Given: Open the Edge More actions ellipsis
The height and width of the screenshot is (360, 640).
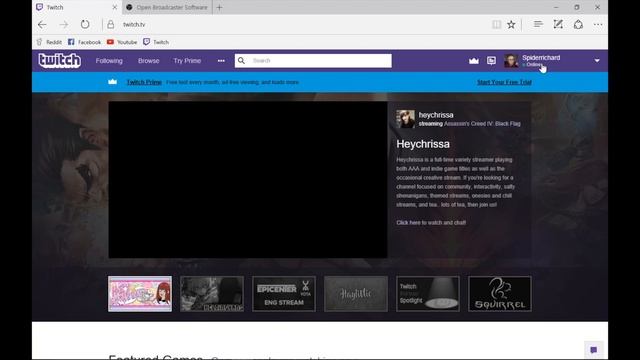Looking at the screenshot, I should [598, 24].
